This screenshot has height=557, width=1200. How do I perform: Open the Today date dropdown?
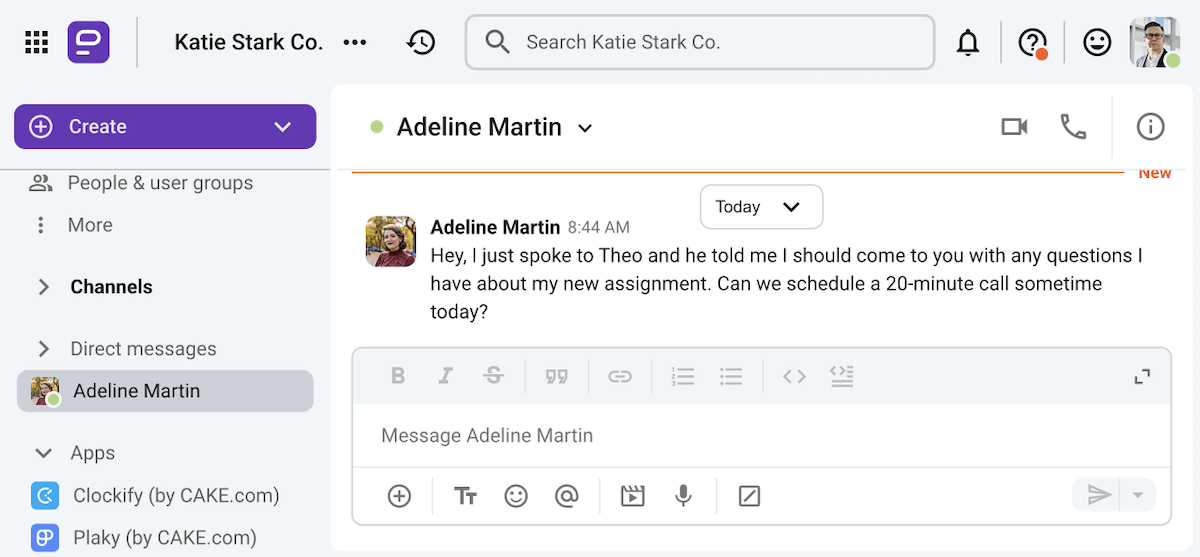761,207
